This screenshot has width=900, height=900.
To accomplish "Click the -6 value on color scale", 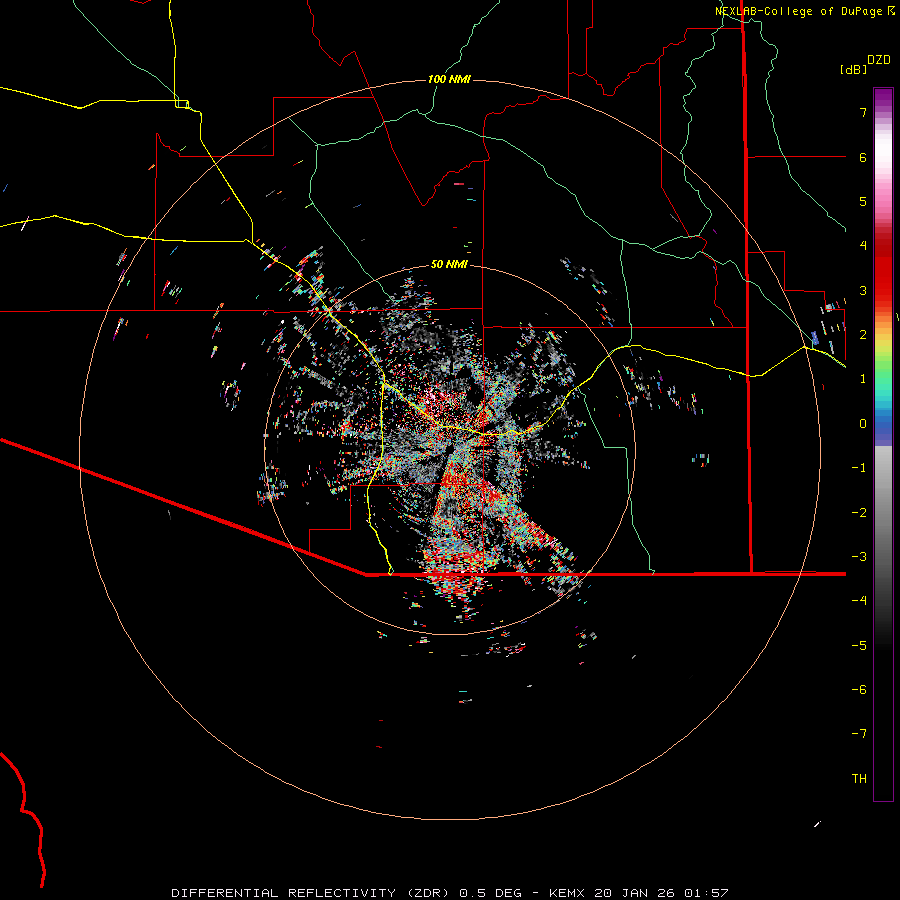I will [859, 690].
